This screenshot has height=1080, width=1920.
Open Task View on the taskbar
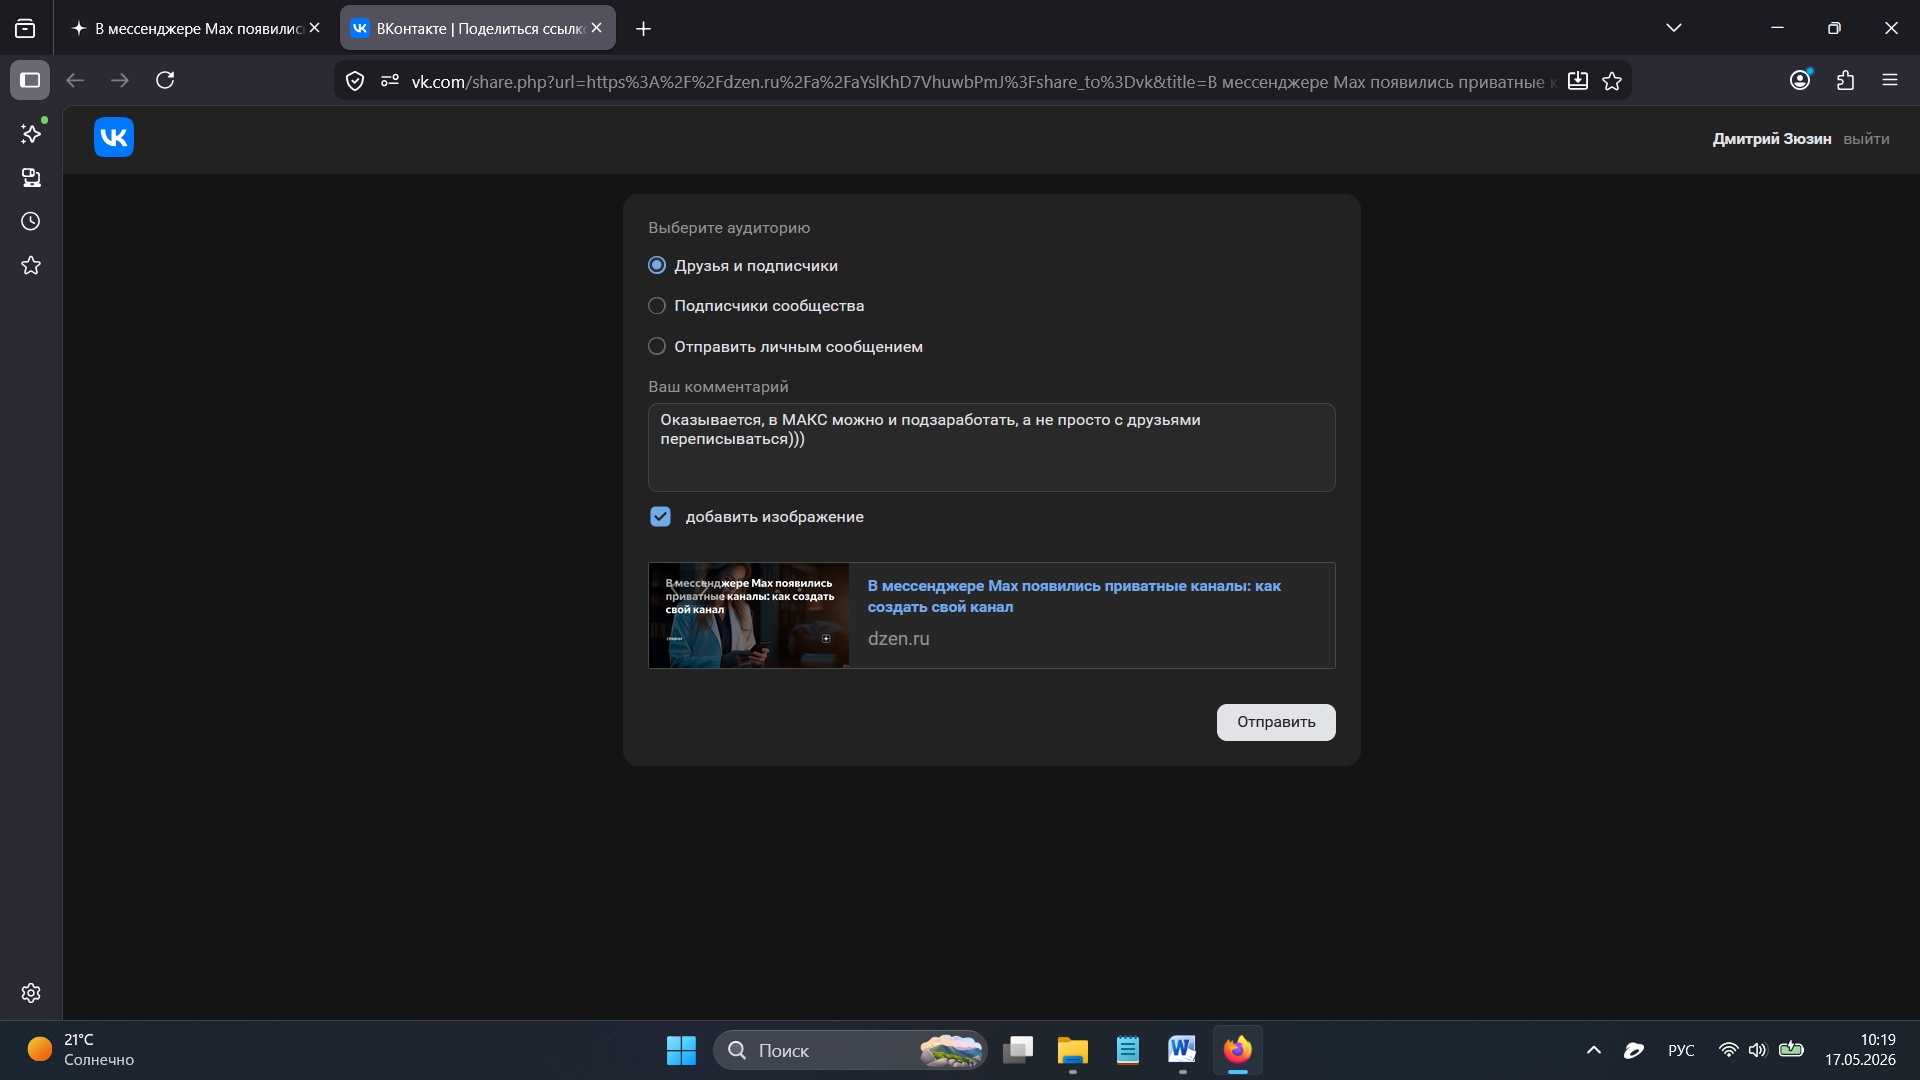[x=1018, y=1050]
